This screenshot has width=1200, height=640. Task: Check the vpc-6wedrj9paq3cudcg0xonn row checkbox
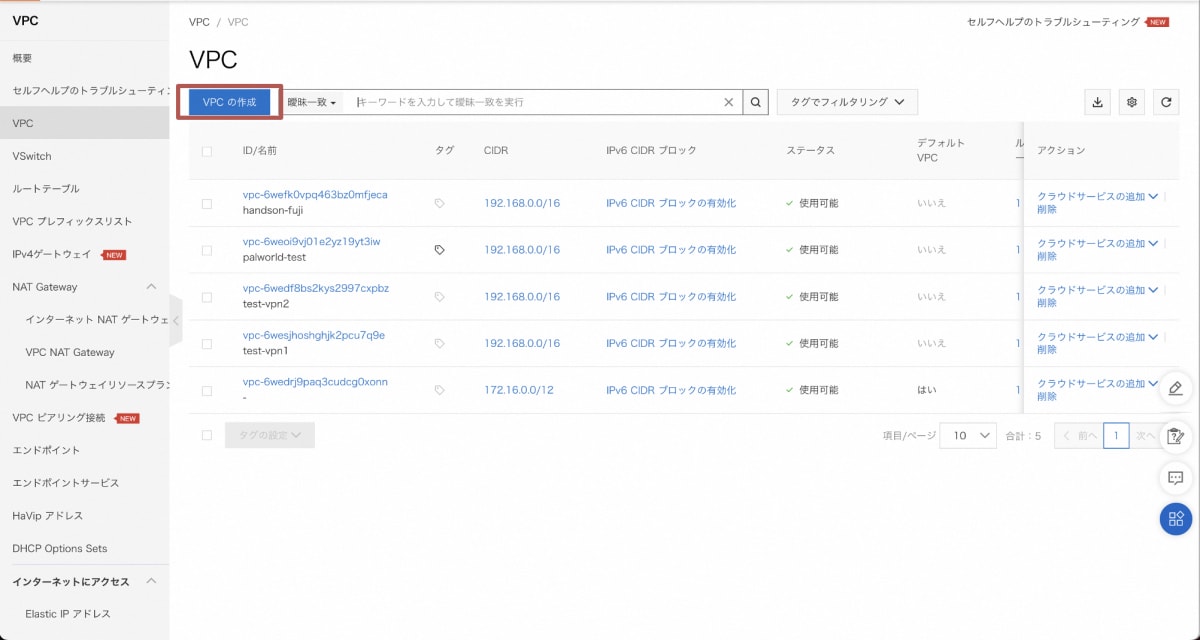(207, 390)
